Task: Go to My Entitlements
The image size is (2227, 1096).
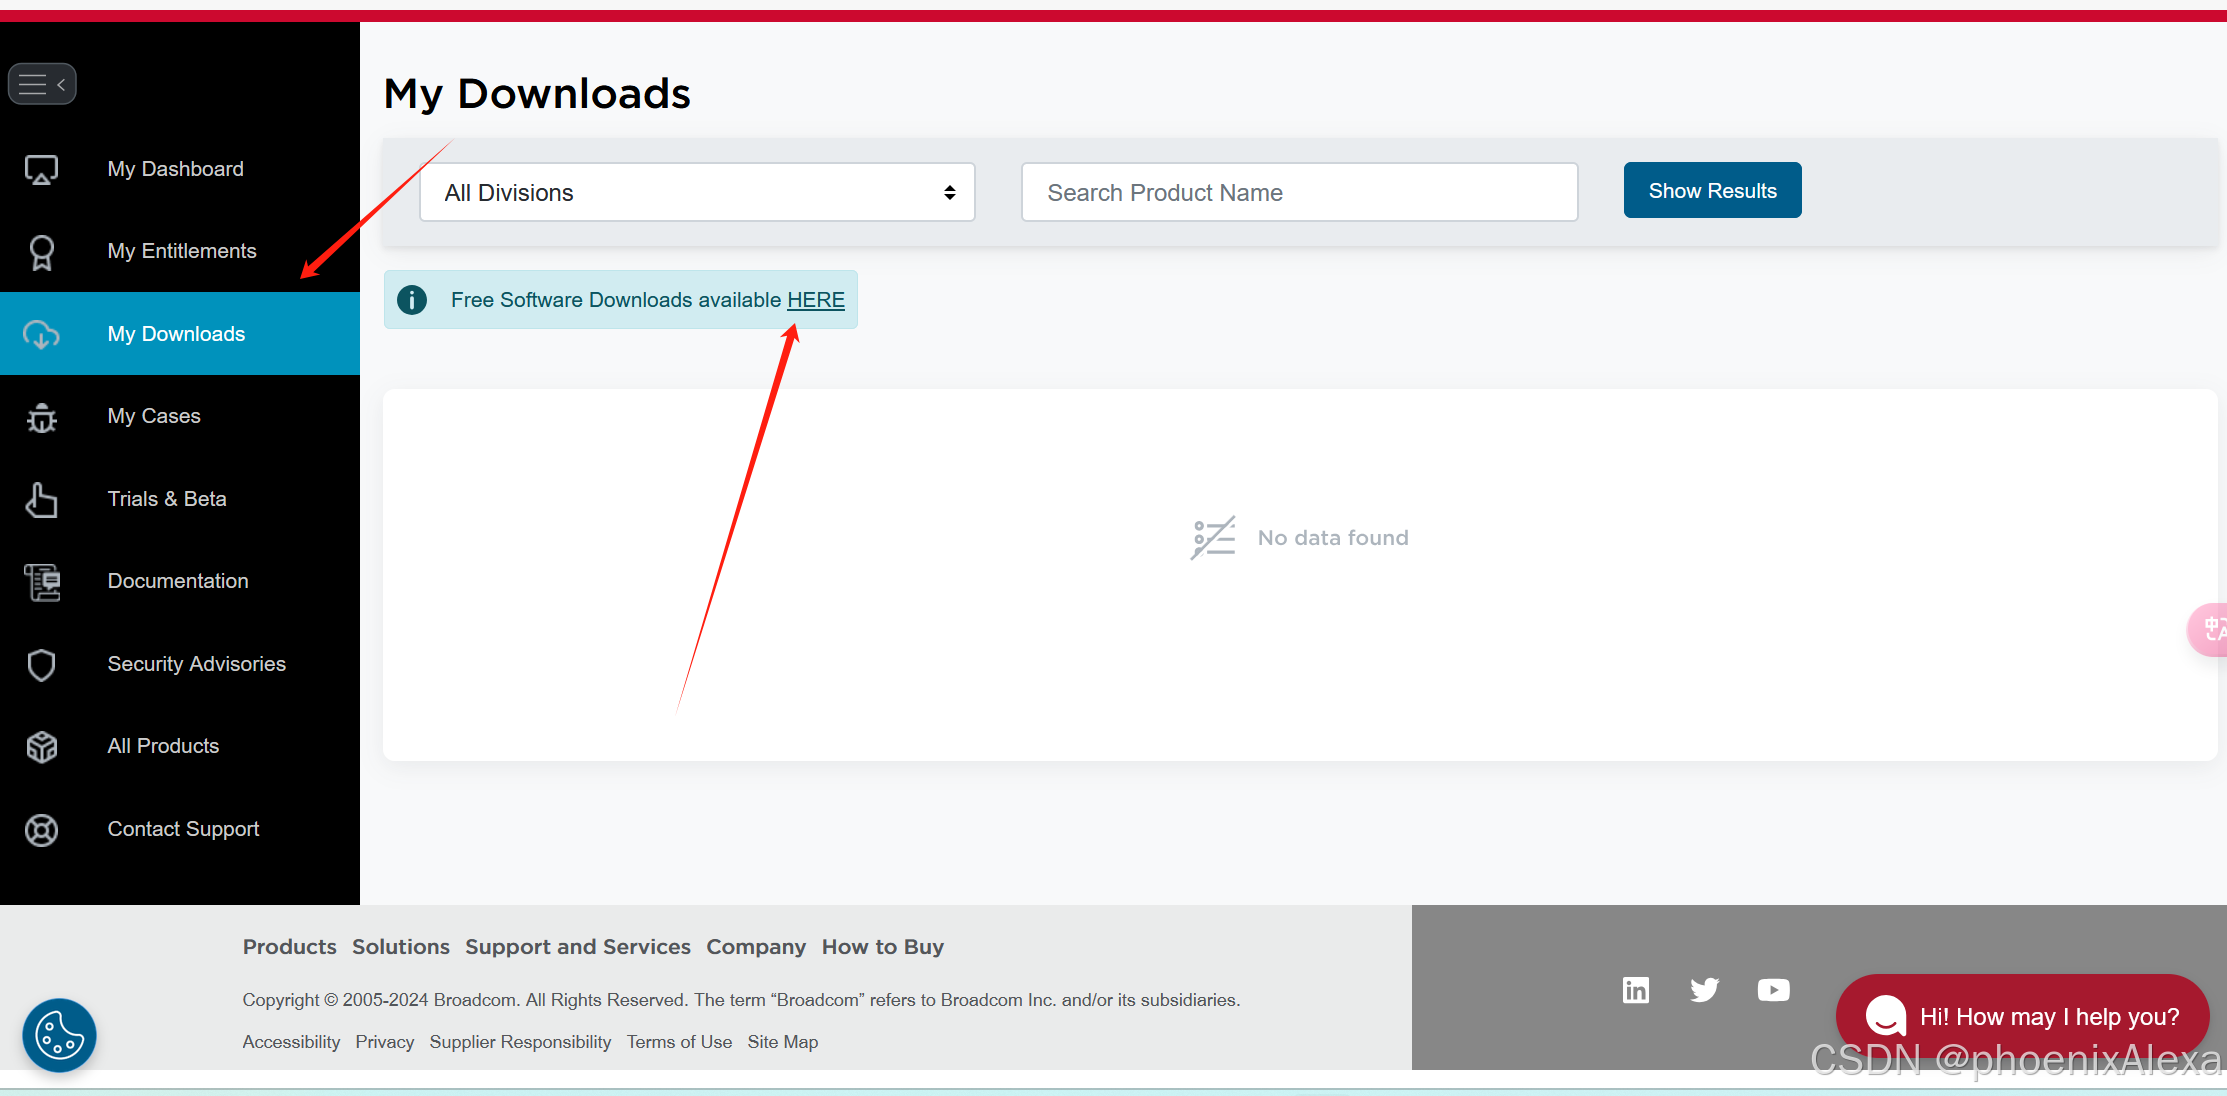Action: tap(180, 251)
